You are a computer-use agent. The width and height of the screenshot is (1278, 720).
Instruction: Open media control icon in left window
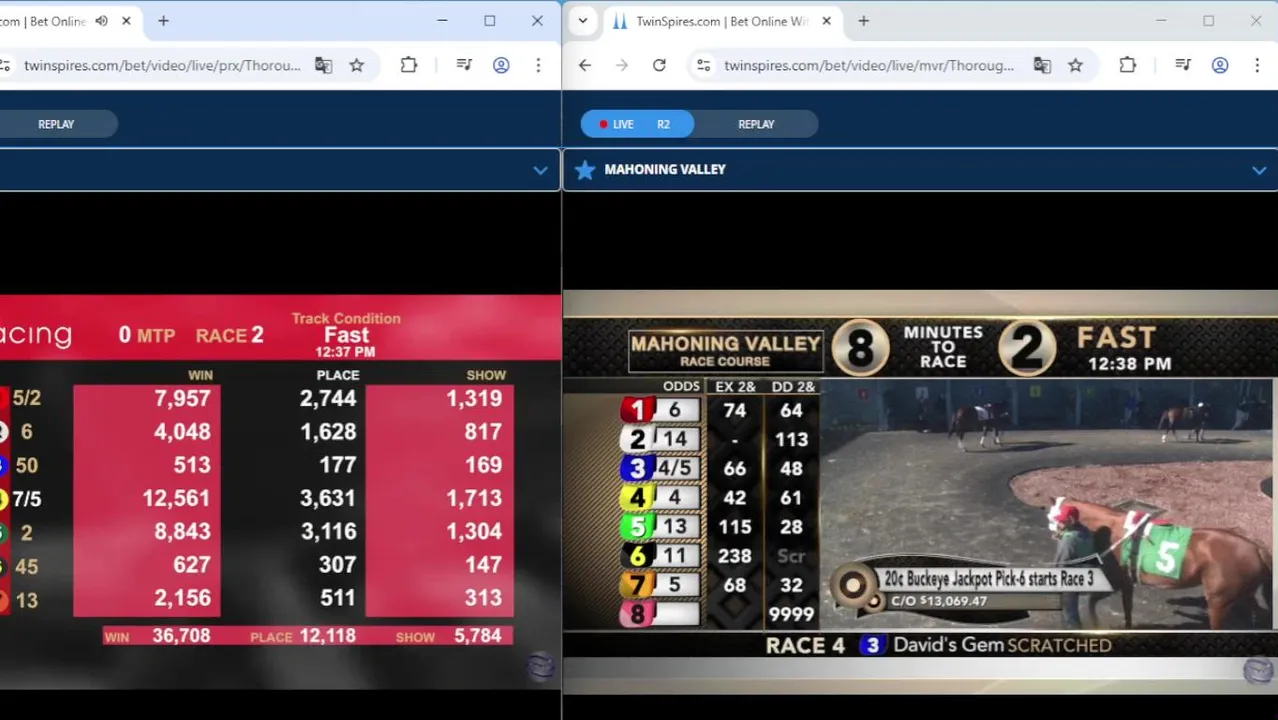click(x=464, y=65)
